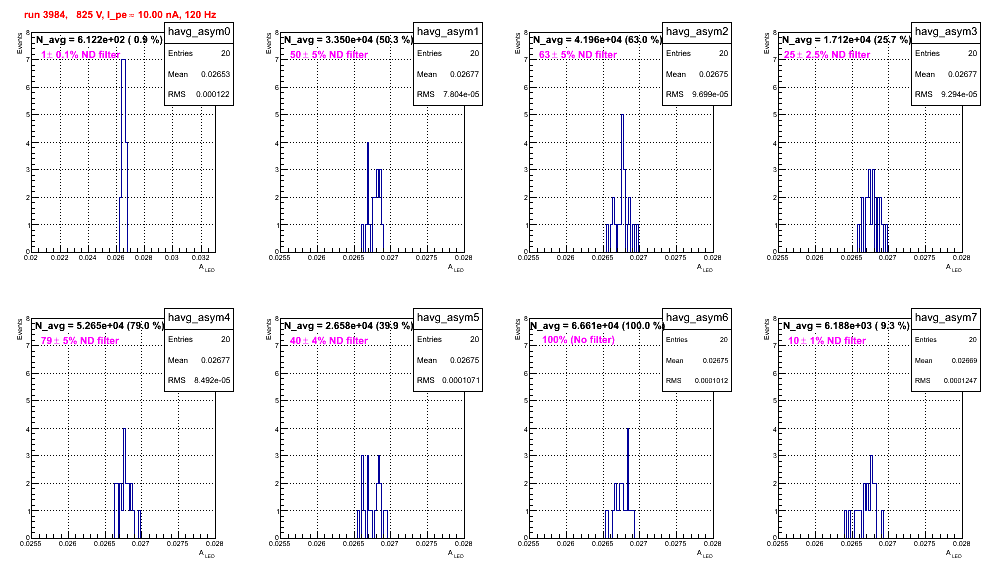
Task: Pick the magenta '10± 1% ND filter' label
Action: [x=827, y=341]
